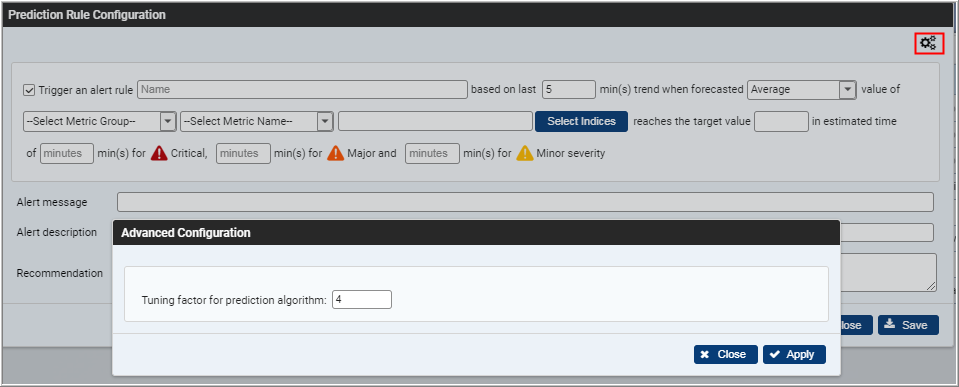
Task: Focus the alert rule Name field
Action: tap(302, 89)
